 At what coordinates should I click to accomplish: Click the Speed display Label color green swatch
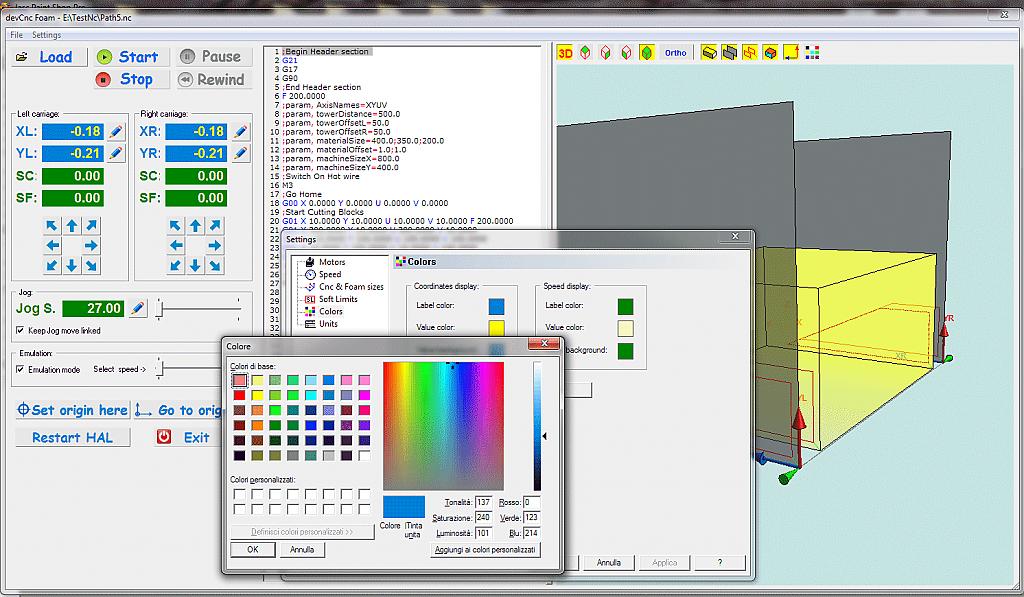(625, 306)
